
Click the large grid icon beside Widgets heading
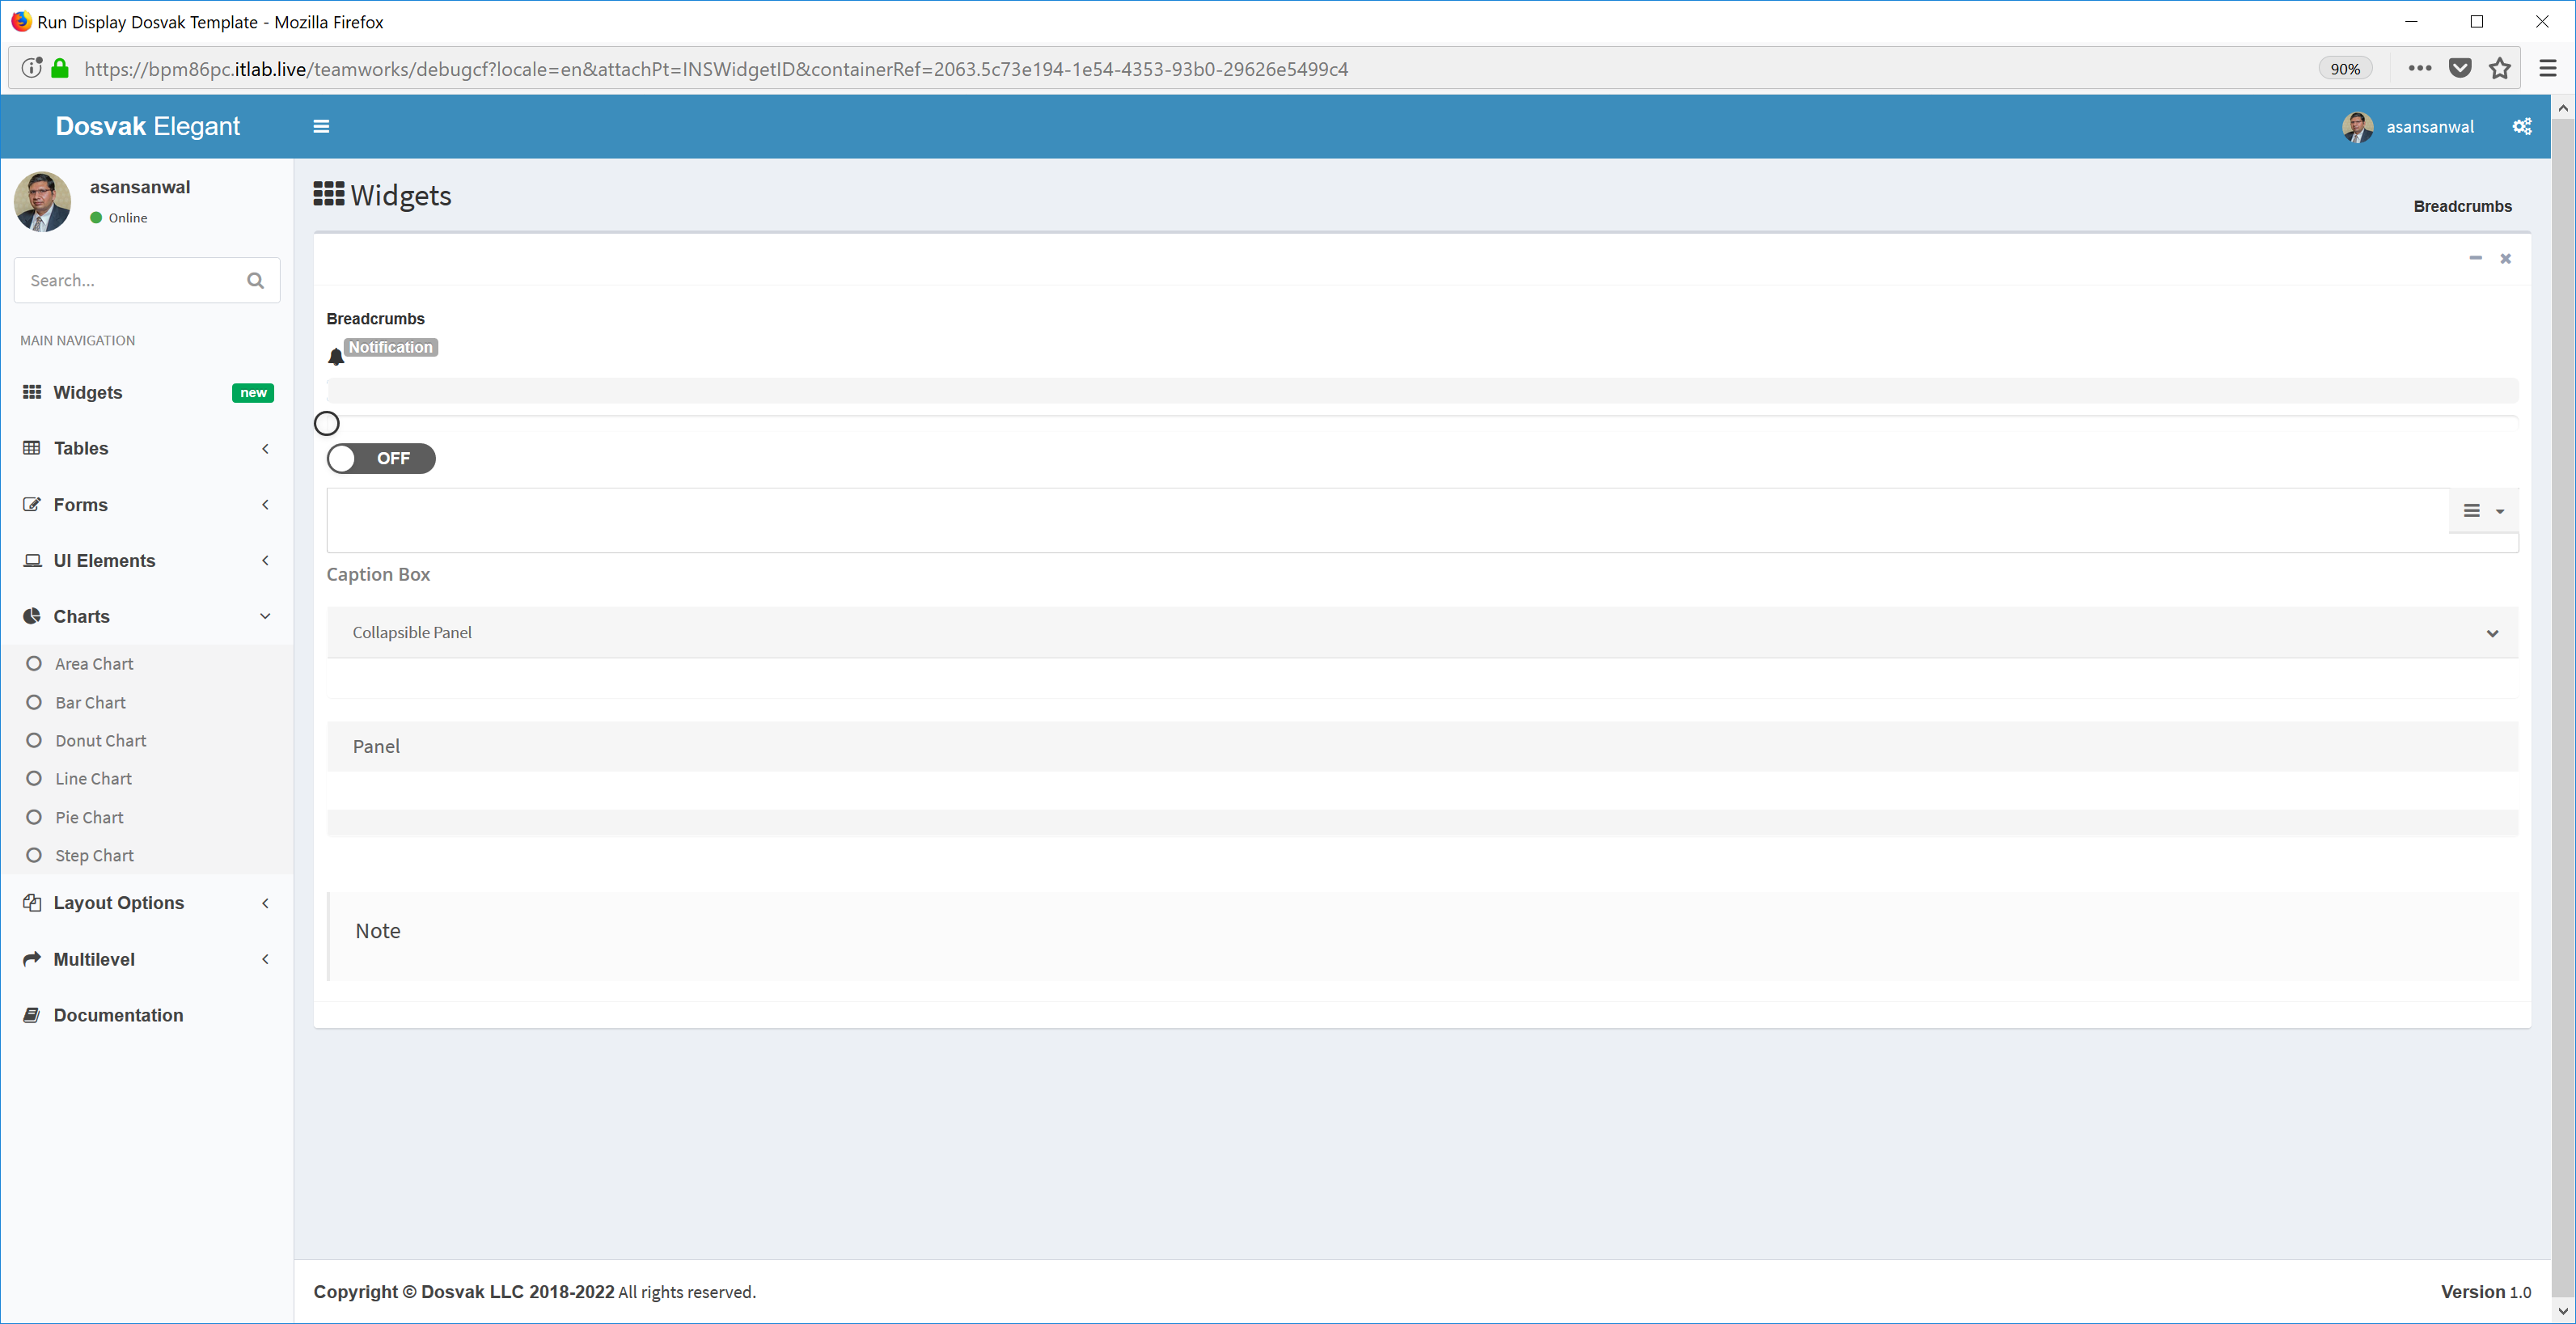(x=329, y=194)
